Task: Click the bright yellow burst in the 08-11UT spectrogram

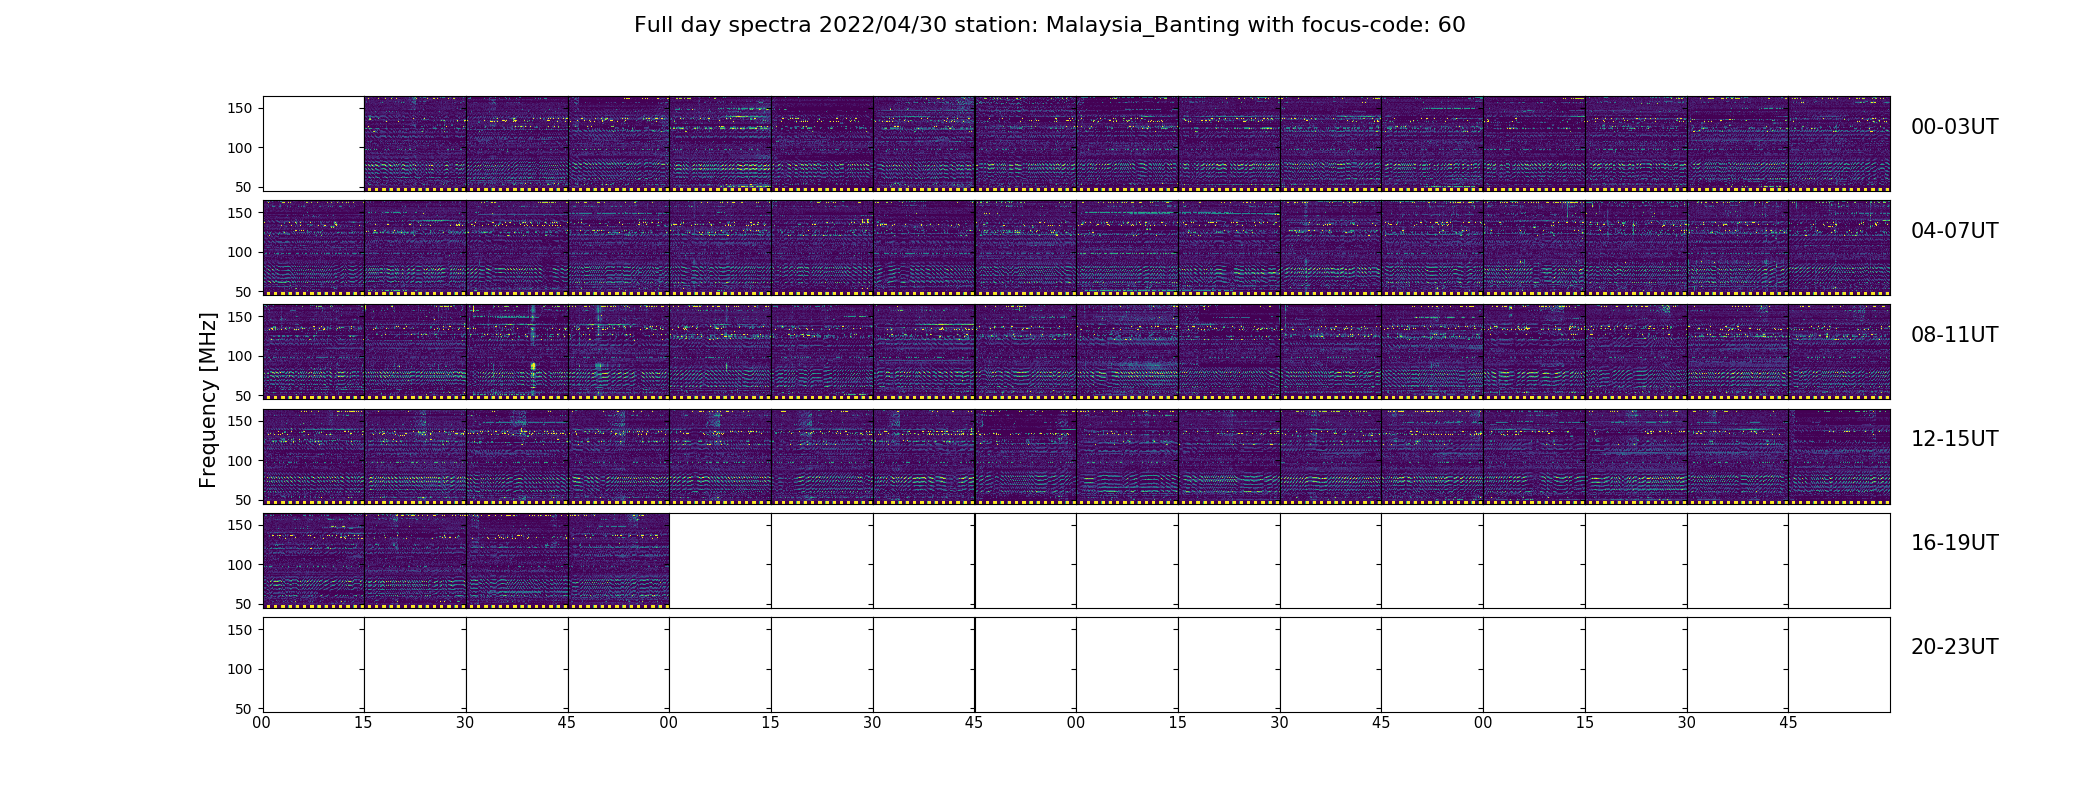Action: pyautogui.click(x=533, y=367)
